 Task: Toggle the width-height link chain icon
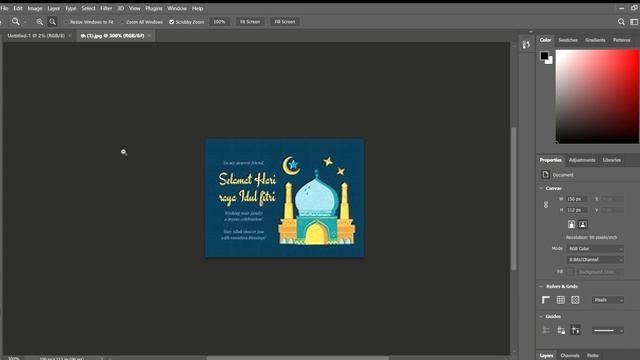pos(546,204)
